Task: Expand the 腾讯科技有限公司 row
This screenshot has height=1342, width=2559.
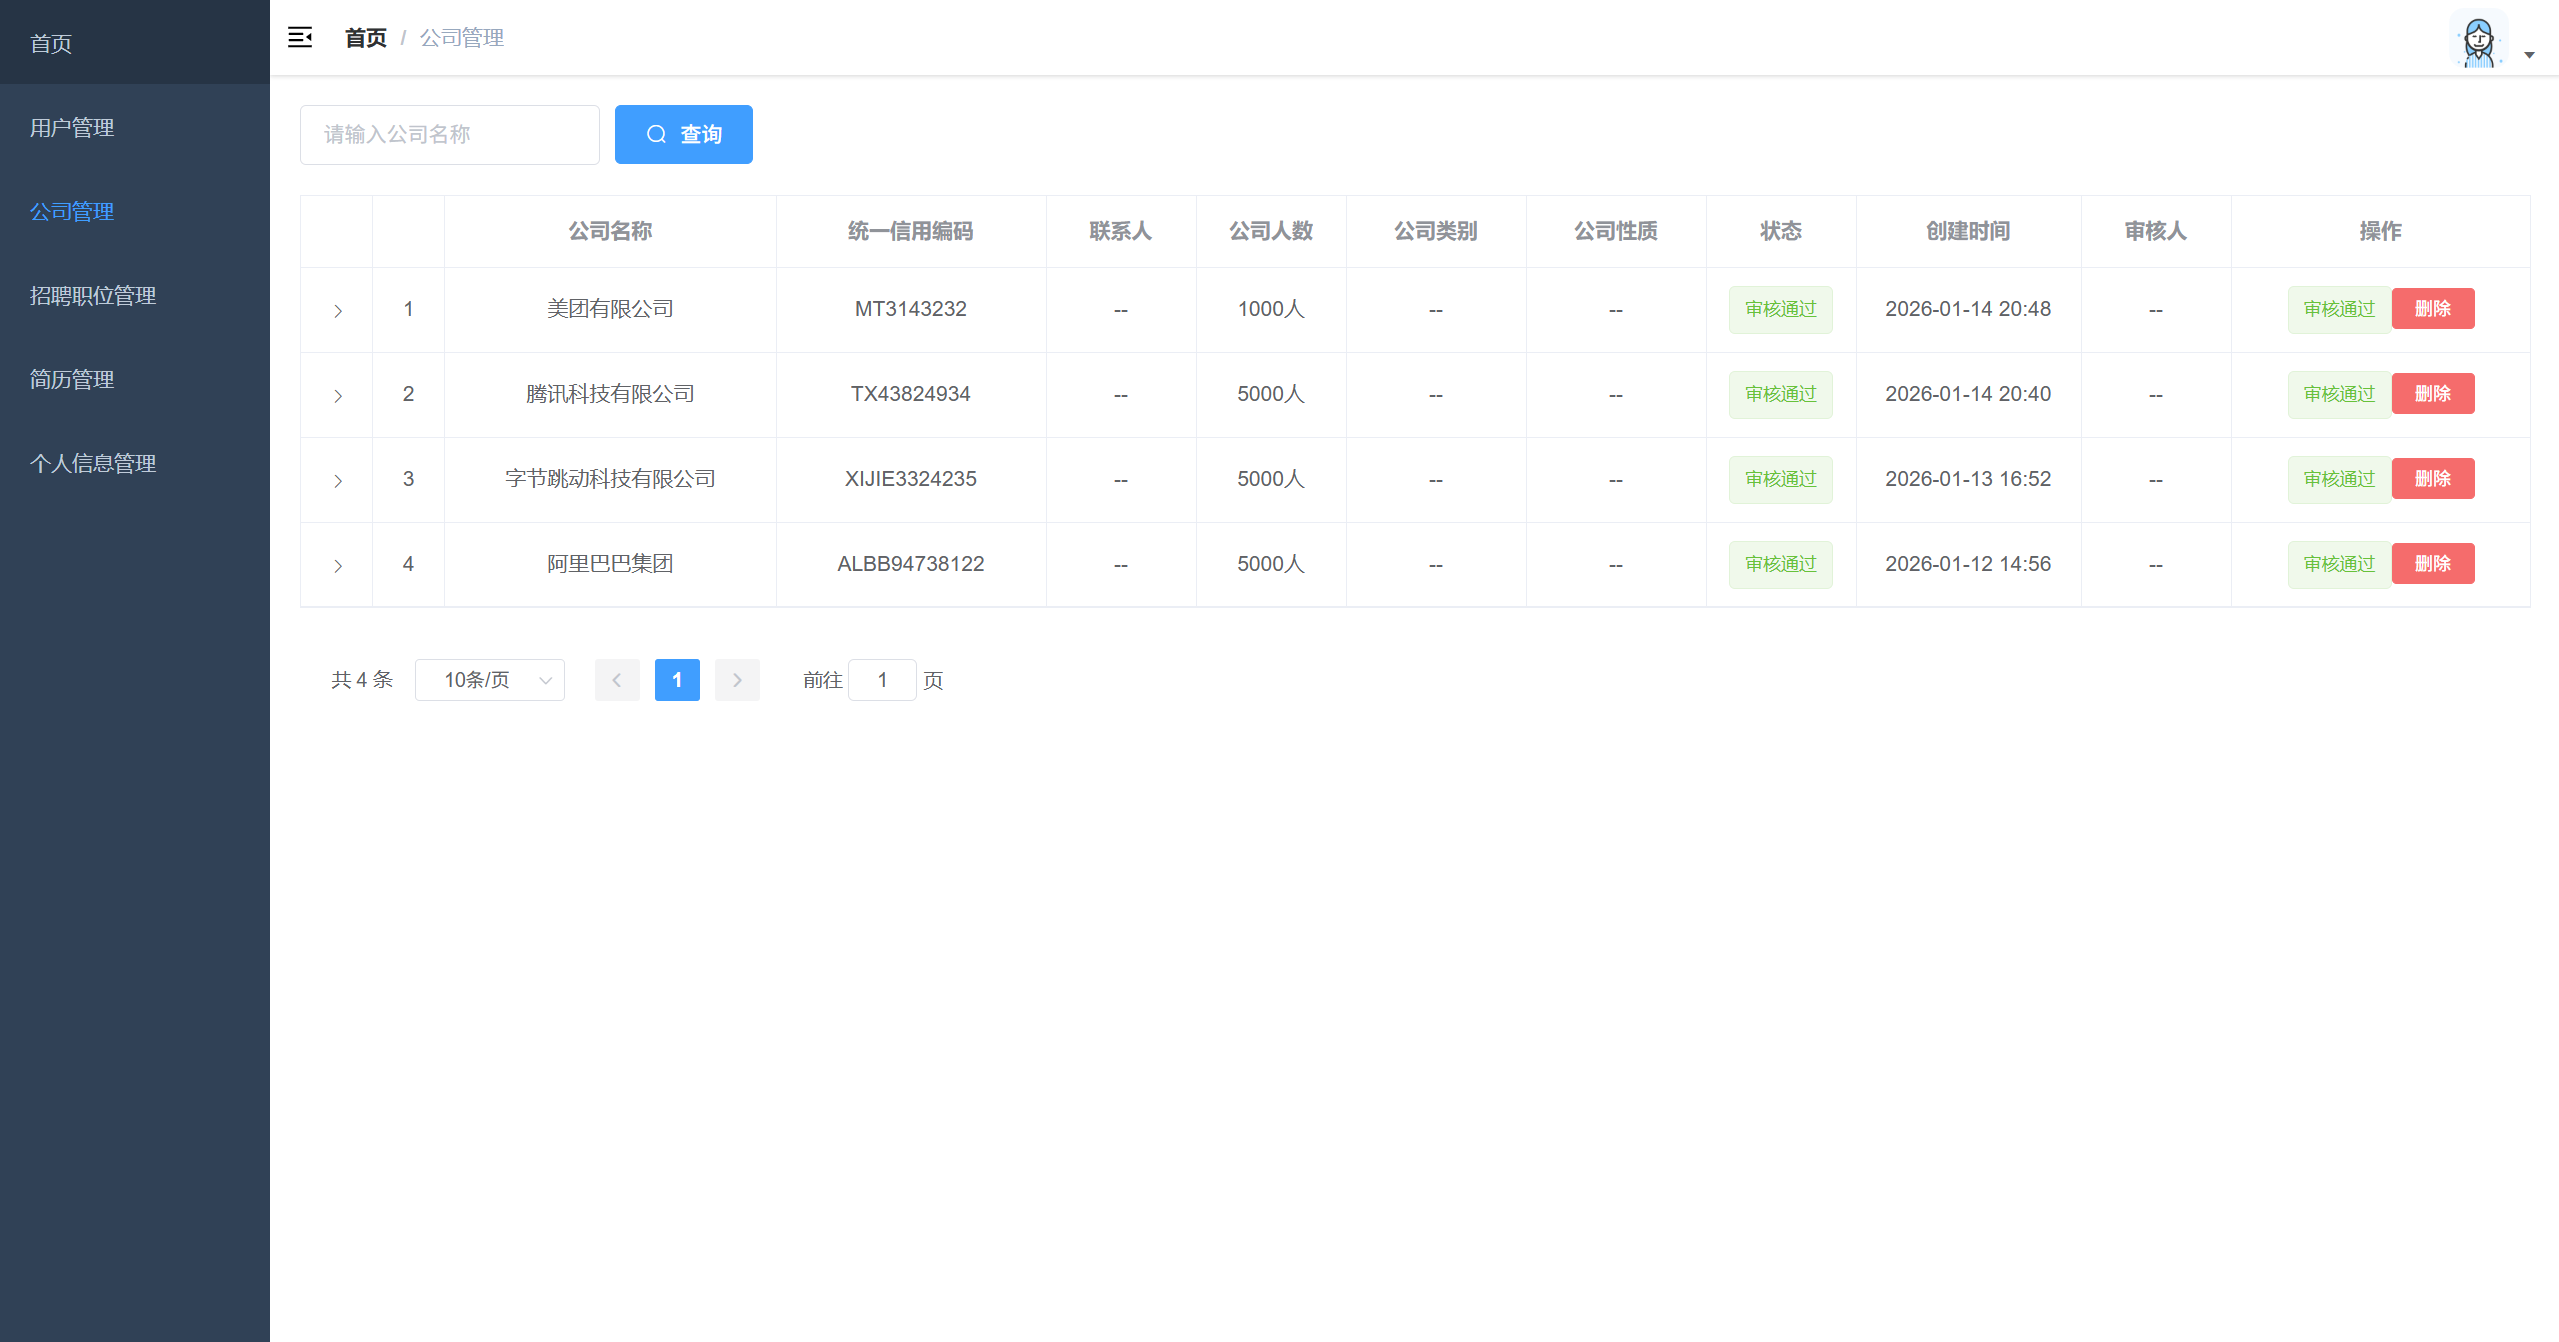Action: coord(338,396)
